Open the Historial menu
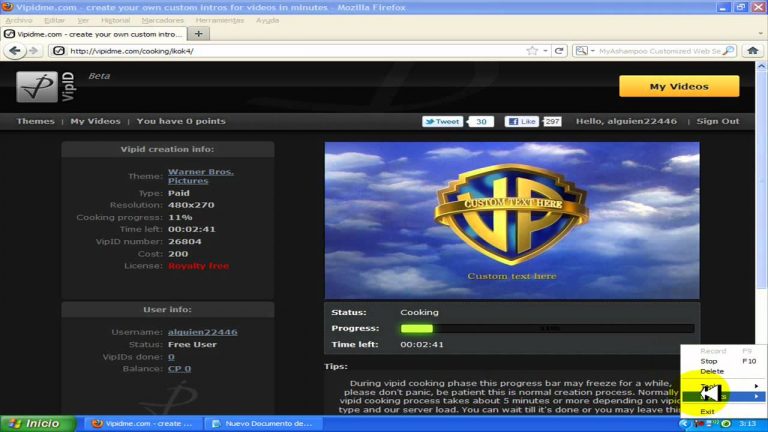768x432 pixels. click(115, 20)
